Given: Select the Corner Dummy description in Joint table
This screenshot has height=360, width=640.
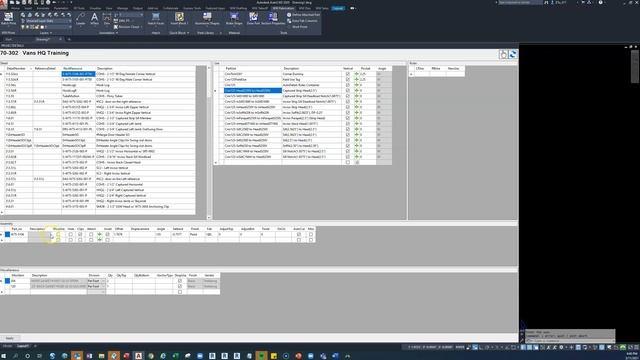Looking at the screenshot, I should pos(311,74).
